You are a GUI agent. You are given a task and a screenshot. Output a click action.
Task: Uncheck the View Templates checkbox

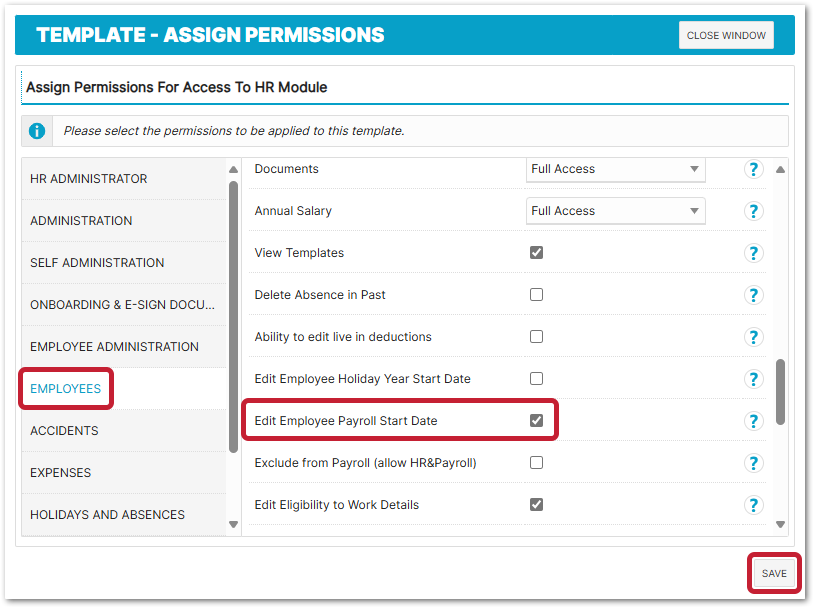click(x=537, y=253)
